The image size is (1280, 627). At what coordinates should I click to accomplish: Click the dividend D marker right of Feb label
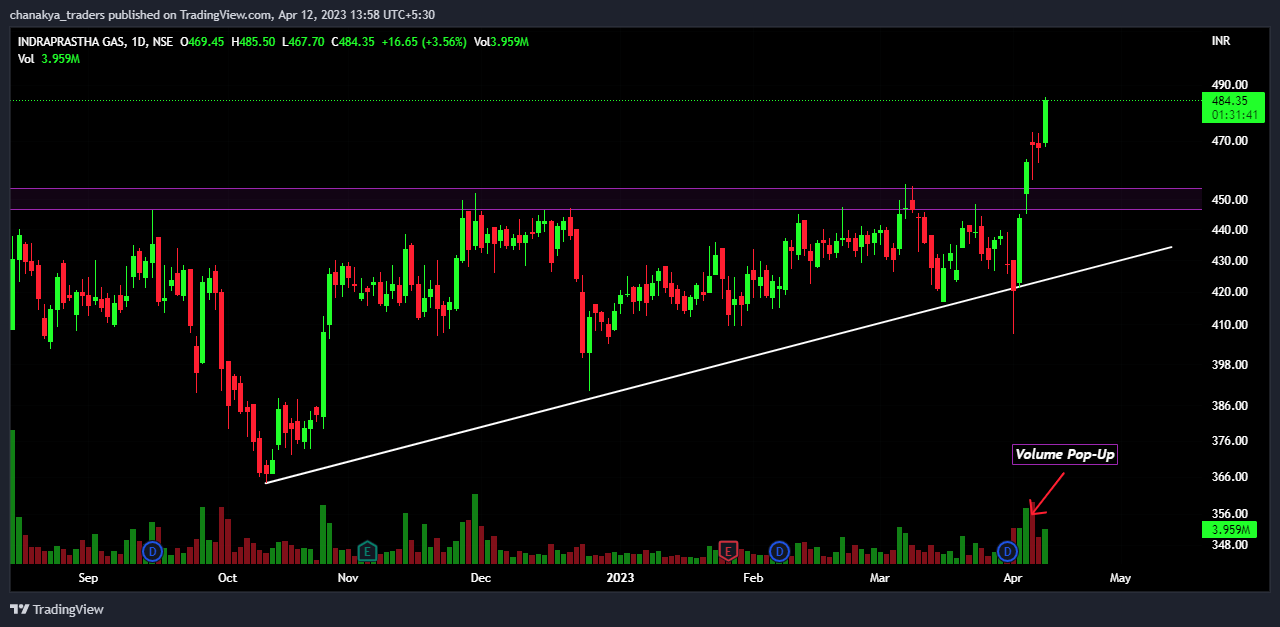[780, 551]
